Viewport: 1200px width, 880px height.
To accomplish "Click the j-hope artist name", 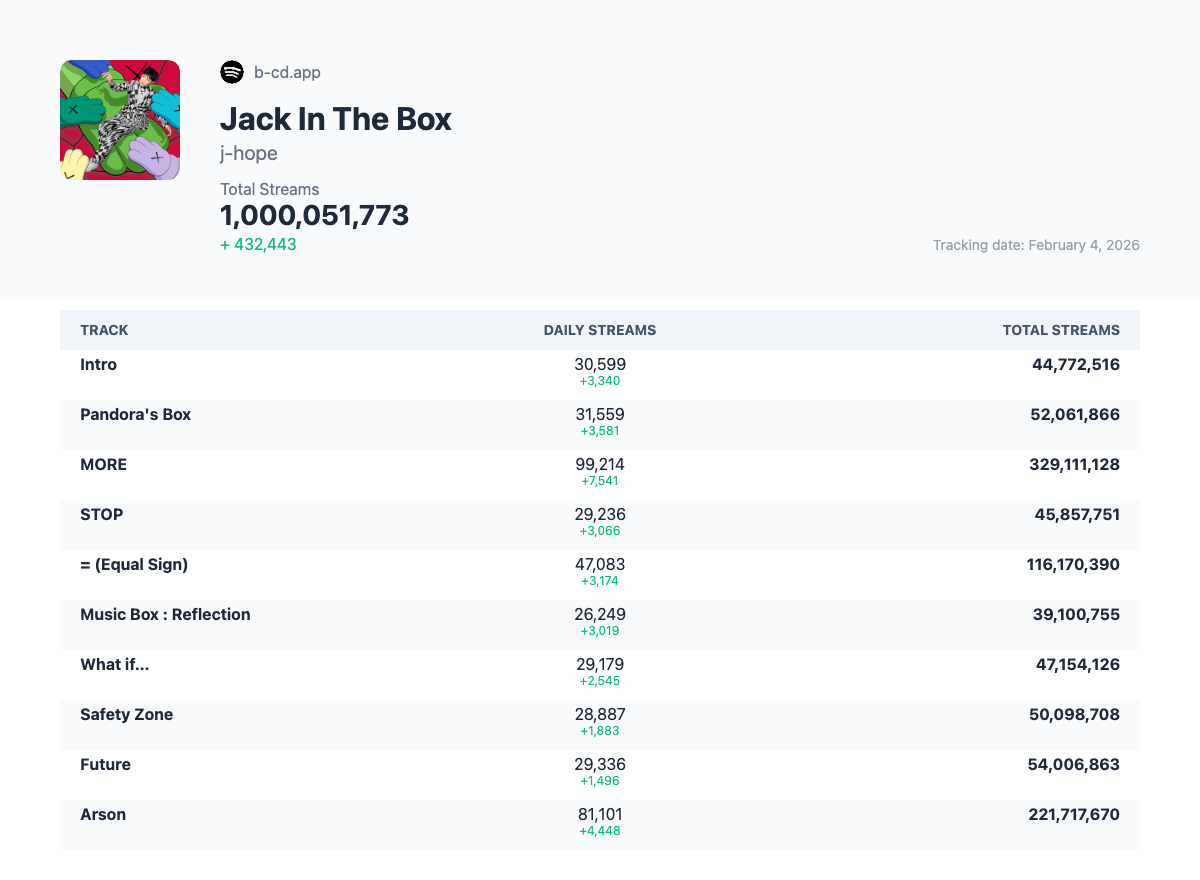I will pos(249,153).
